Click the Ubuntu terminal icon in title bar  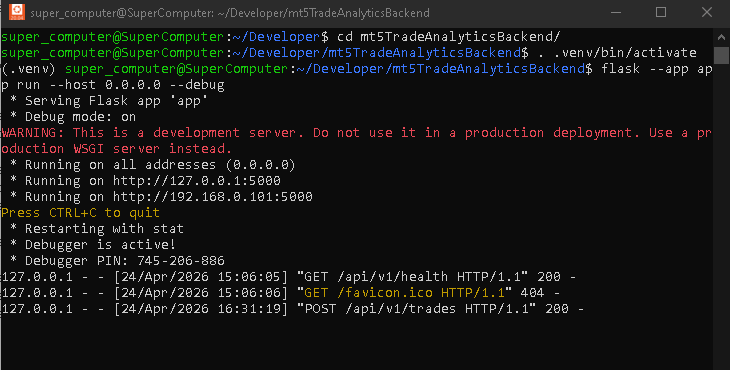17,12
